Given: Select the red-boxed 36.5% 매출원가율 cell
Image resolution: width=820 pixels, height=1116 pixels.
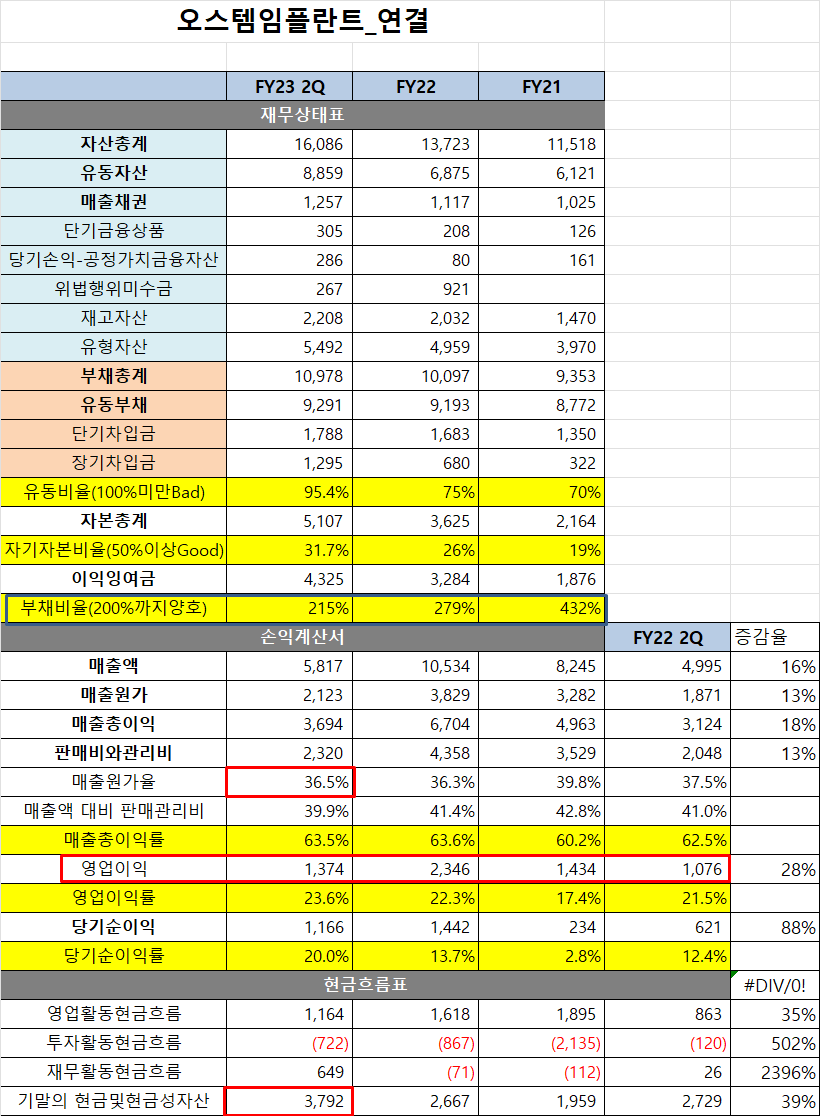Looking at the screenshot, I should point(291,781).
